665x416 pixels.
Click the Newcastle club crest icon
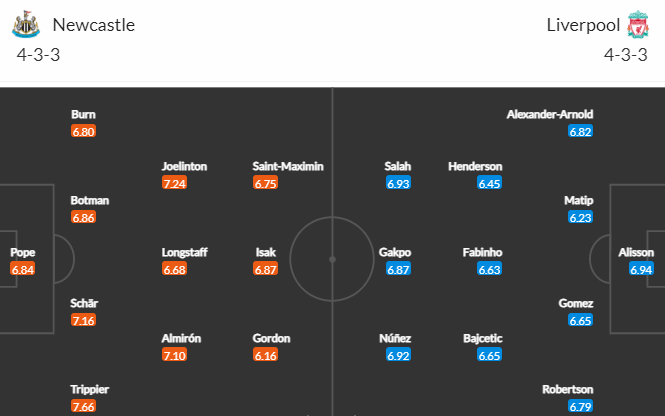(x=26, y=25)
